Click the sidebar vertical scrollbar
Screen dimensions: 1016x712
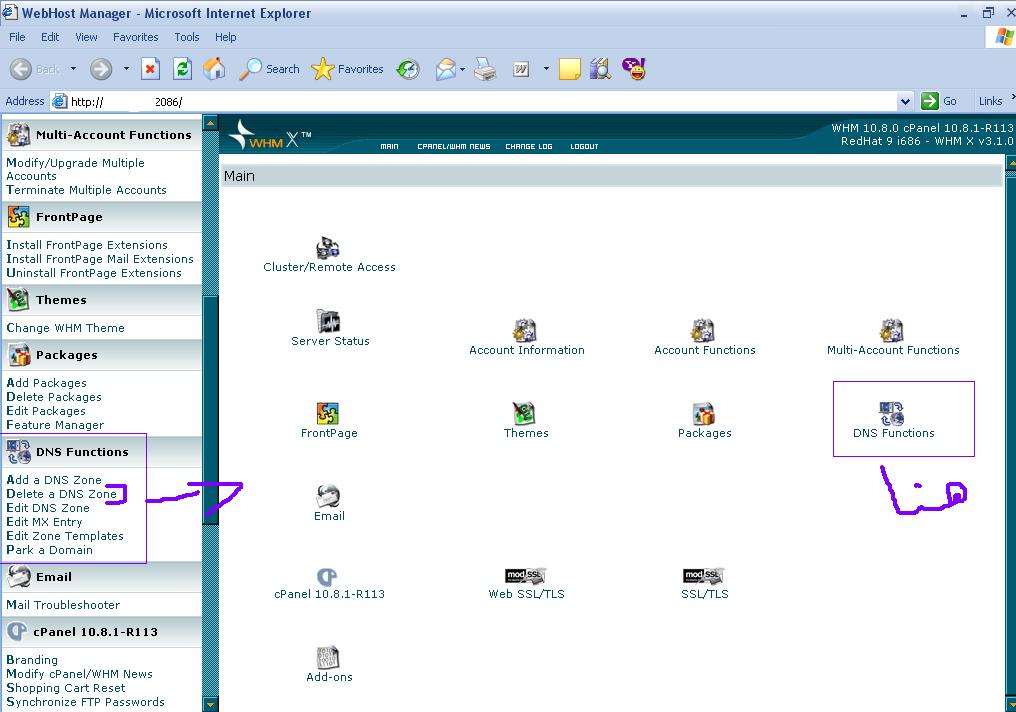tap(210, 400)
